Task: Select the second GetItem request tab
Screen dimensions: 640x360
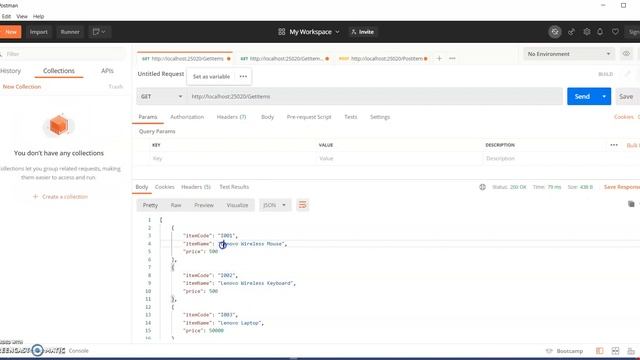Action: pos(284,58)
